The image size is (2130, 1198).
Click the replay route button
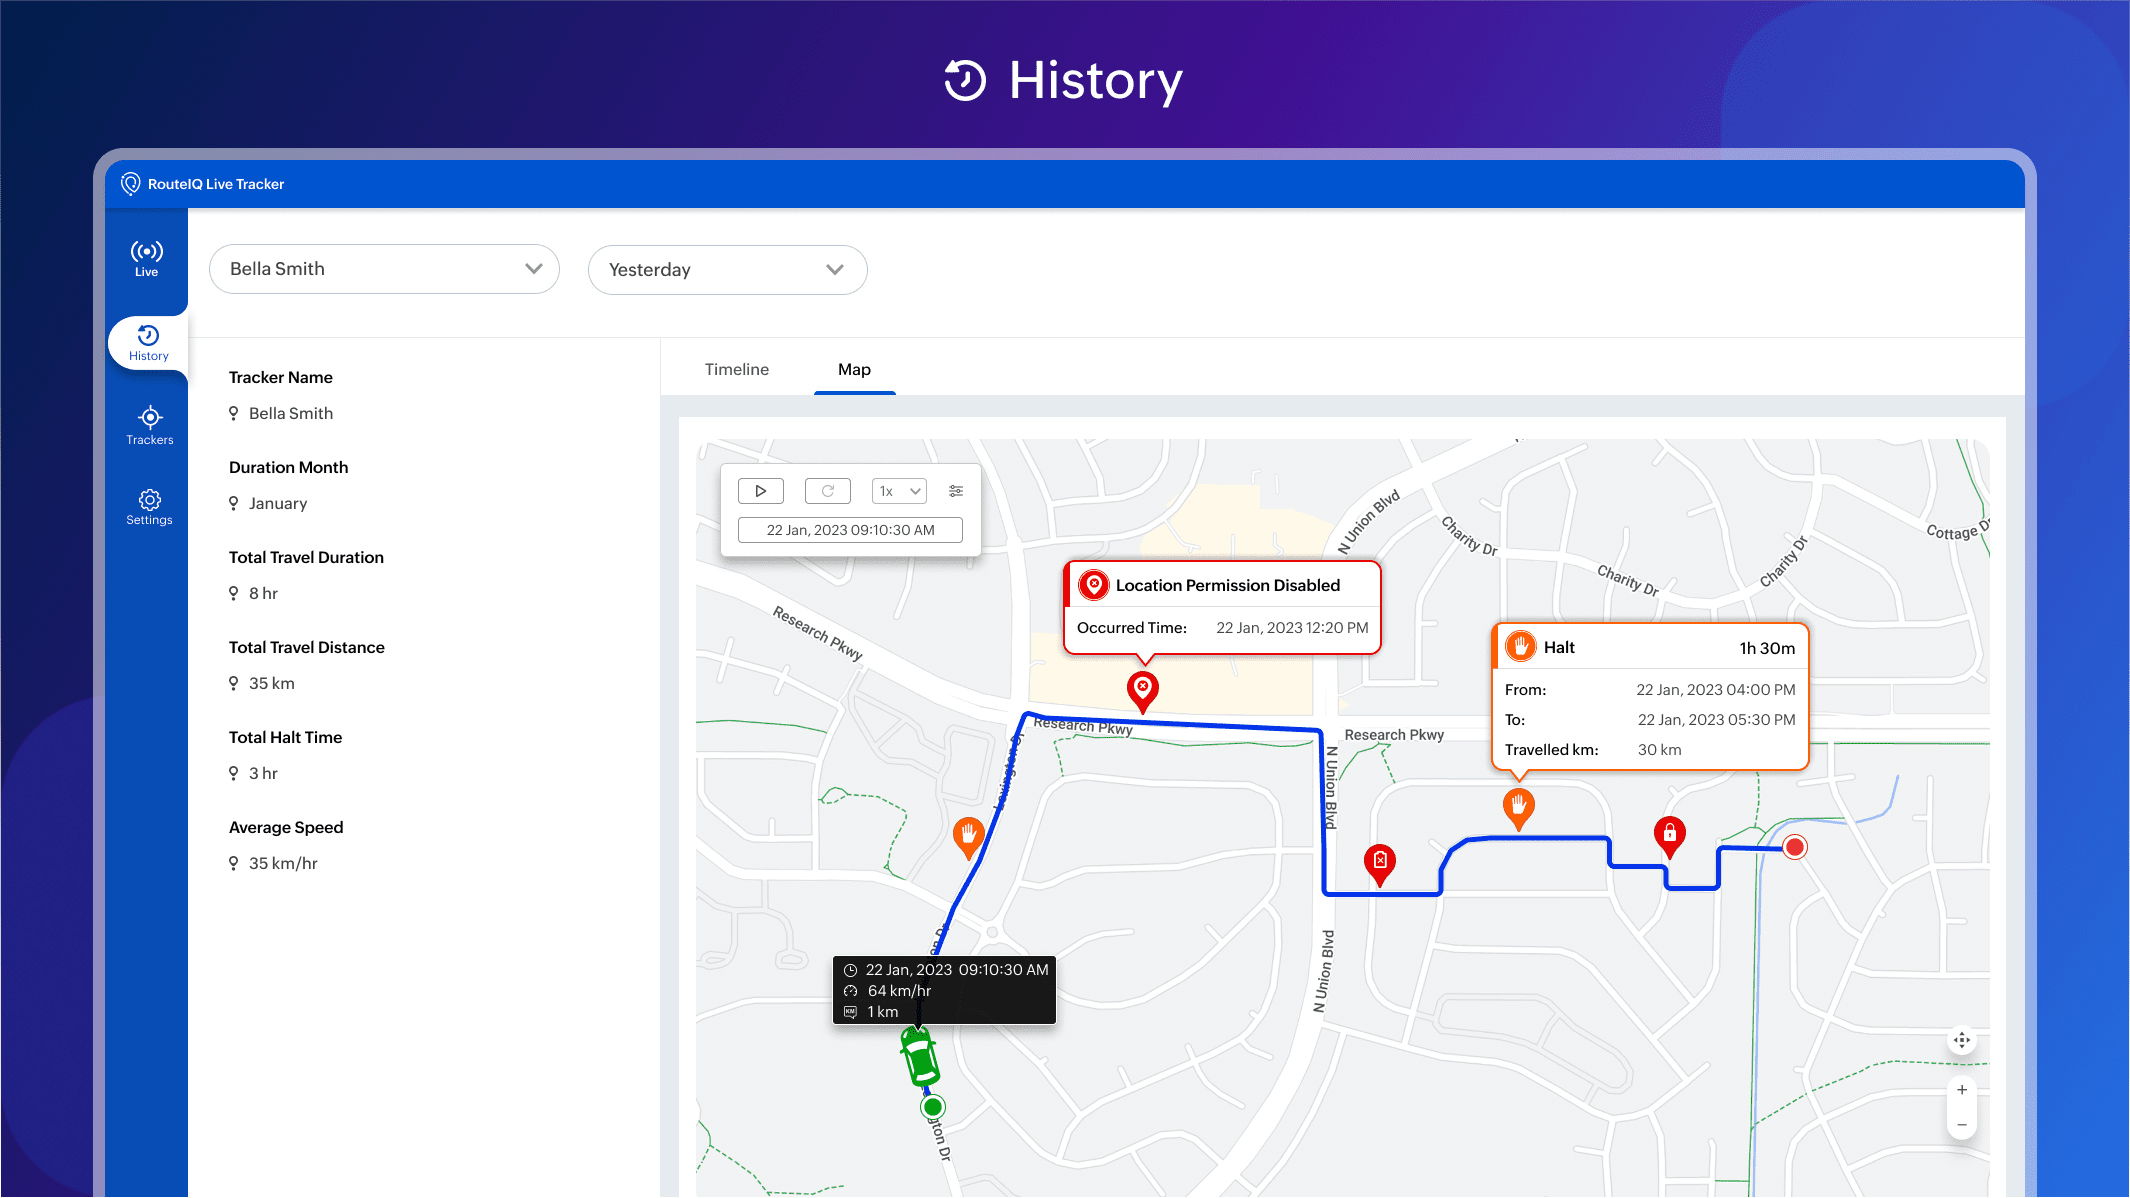click(827, 491)
